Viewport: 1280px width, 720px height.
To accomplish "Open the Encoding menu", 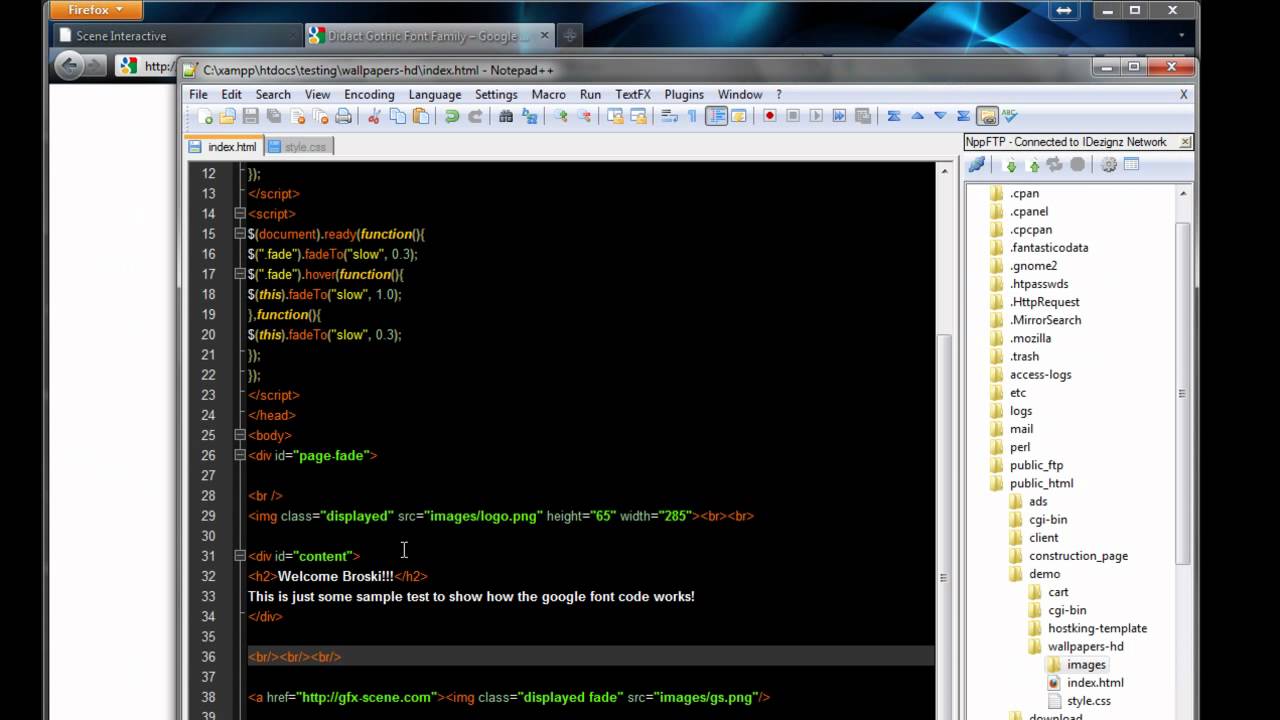I will tap(369, 94).
